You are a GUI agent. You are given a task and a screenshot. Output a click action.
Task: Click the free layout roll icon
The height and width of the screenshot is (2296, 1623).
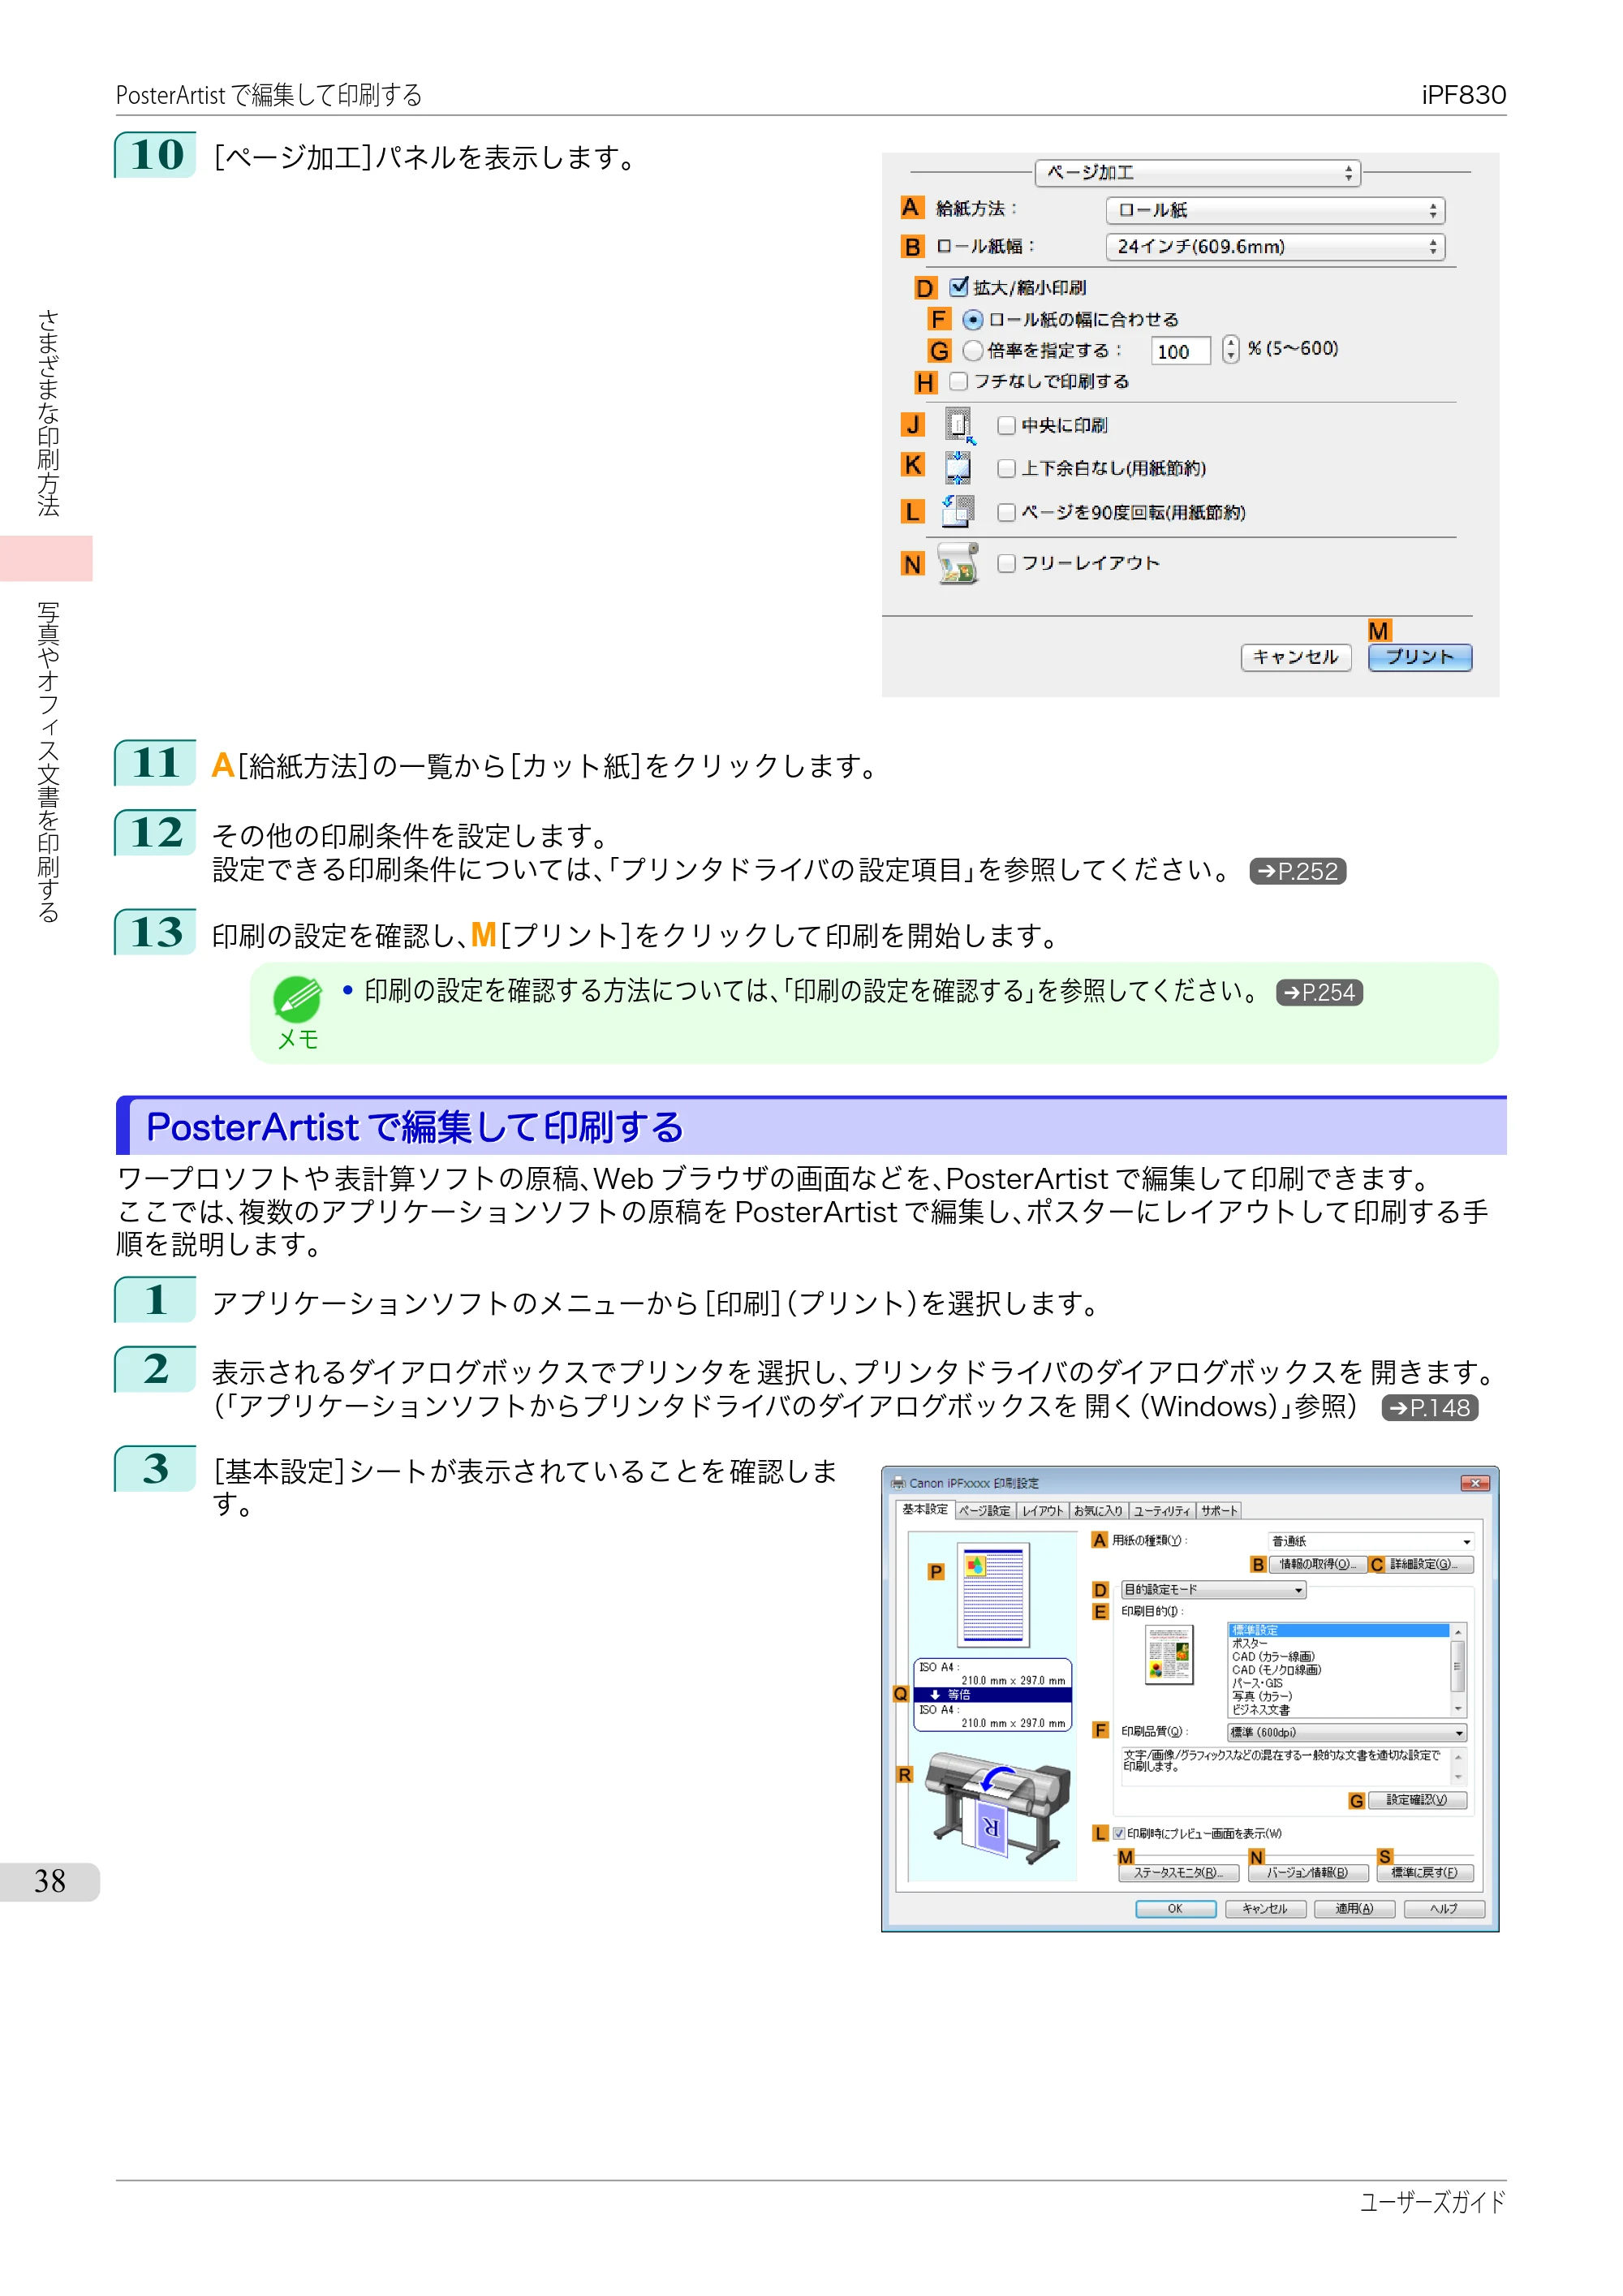pos(958,564)
